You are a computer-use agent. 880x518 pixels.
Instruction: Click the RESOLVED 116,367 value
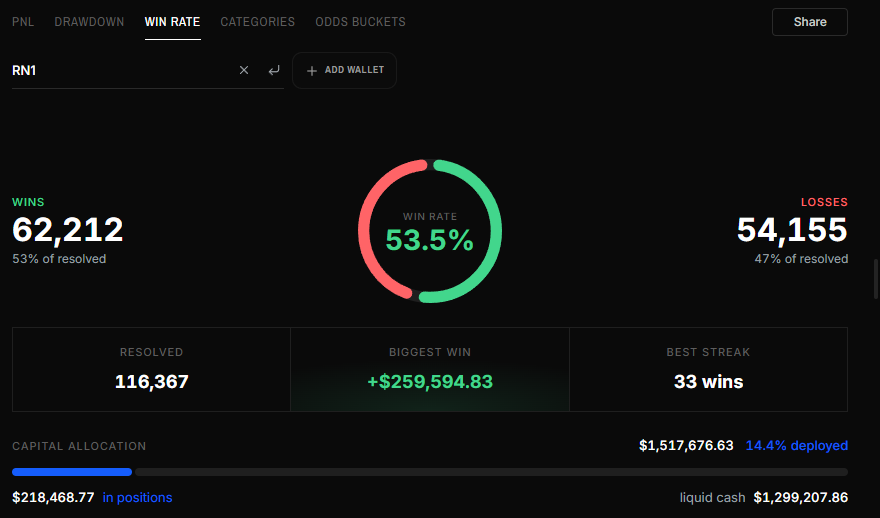(152, 382)
